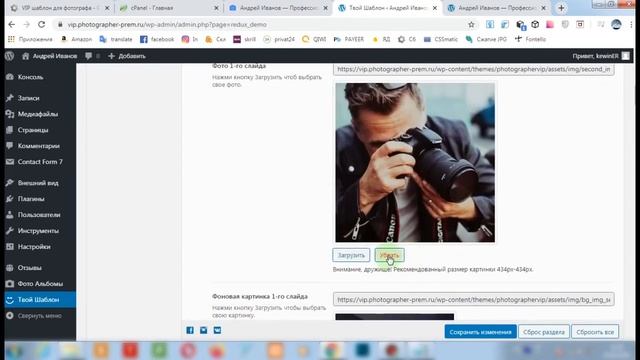Image resolution: width=640 pixels, height=360 pixels.
Task: Open the Amazon bookmark
Action: (76, 39)
